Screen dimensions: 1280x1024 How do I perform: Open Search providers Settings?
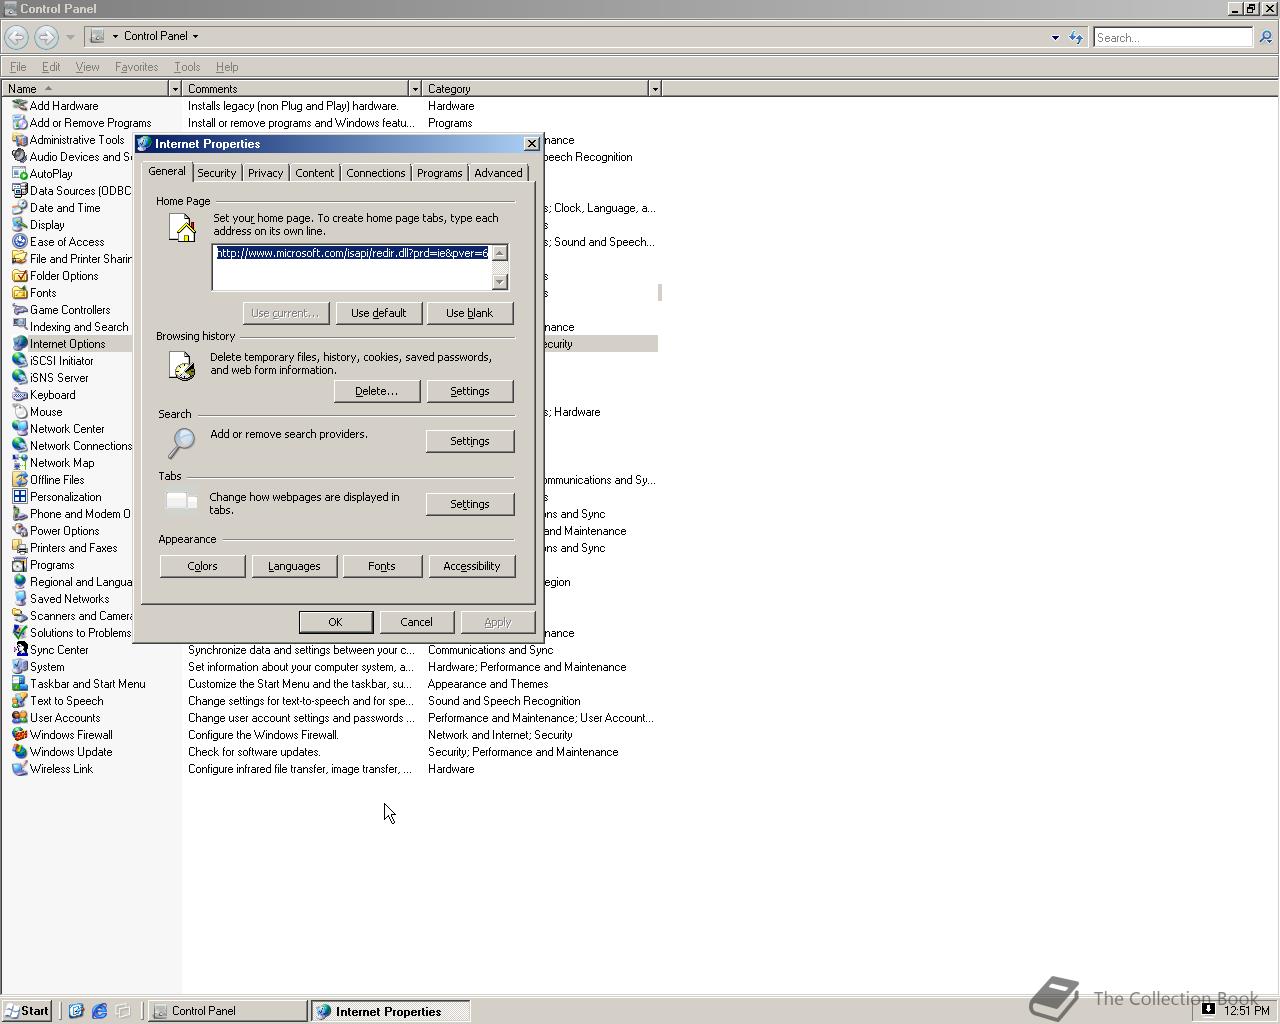click(x=470, y=441)
